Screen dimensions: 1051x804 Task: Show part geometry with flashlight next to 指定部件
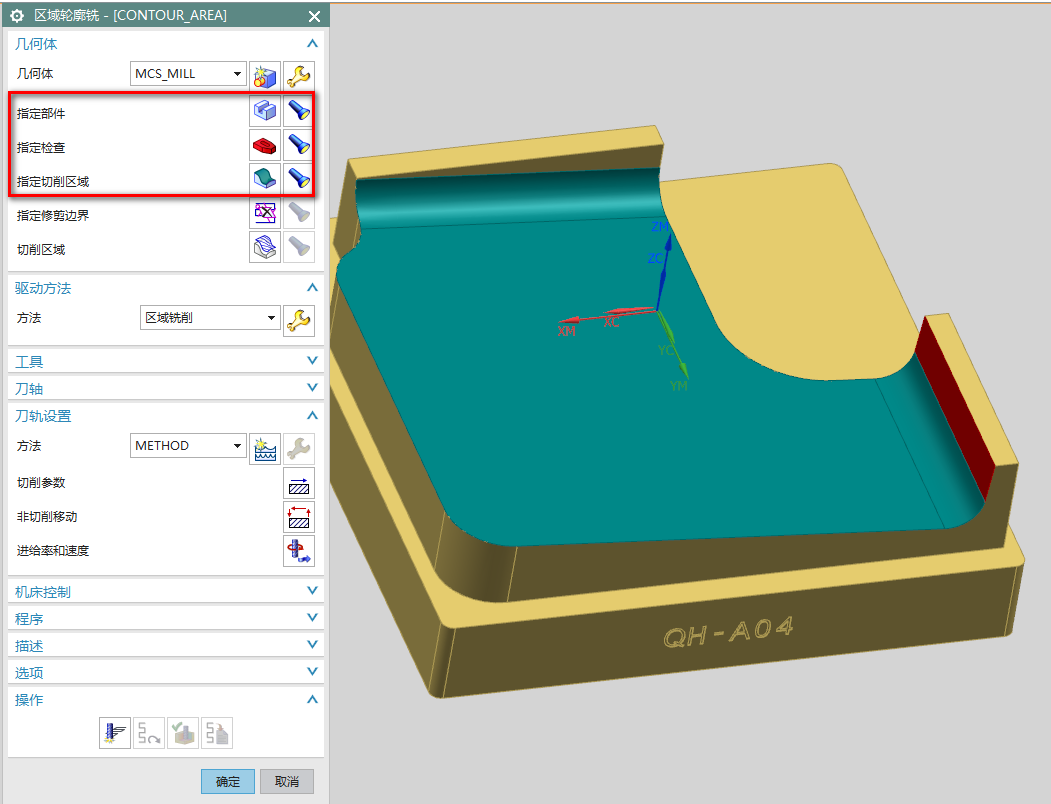299,111
